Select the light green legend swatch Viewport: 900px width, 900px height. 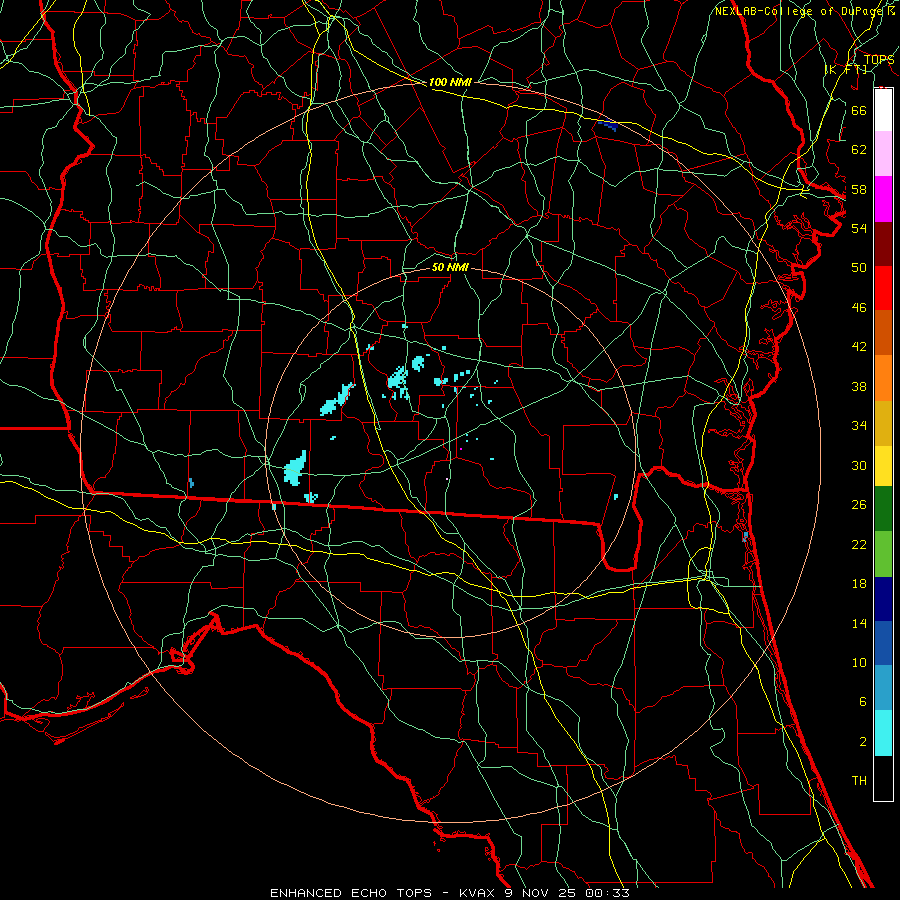(883, 554)
